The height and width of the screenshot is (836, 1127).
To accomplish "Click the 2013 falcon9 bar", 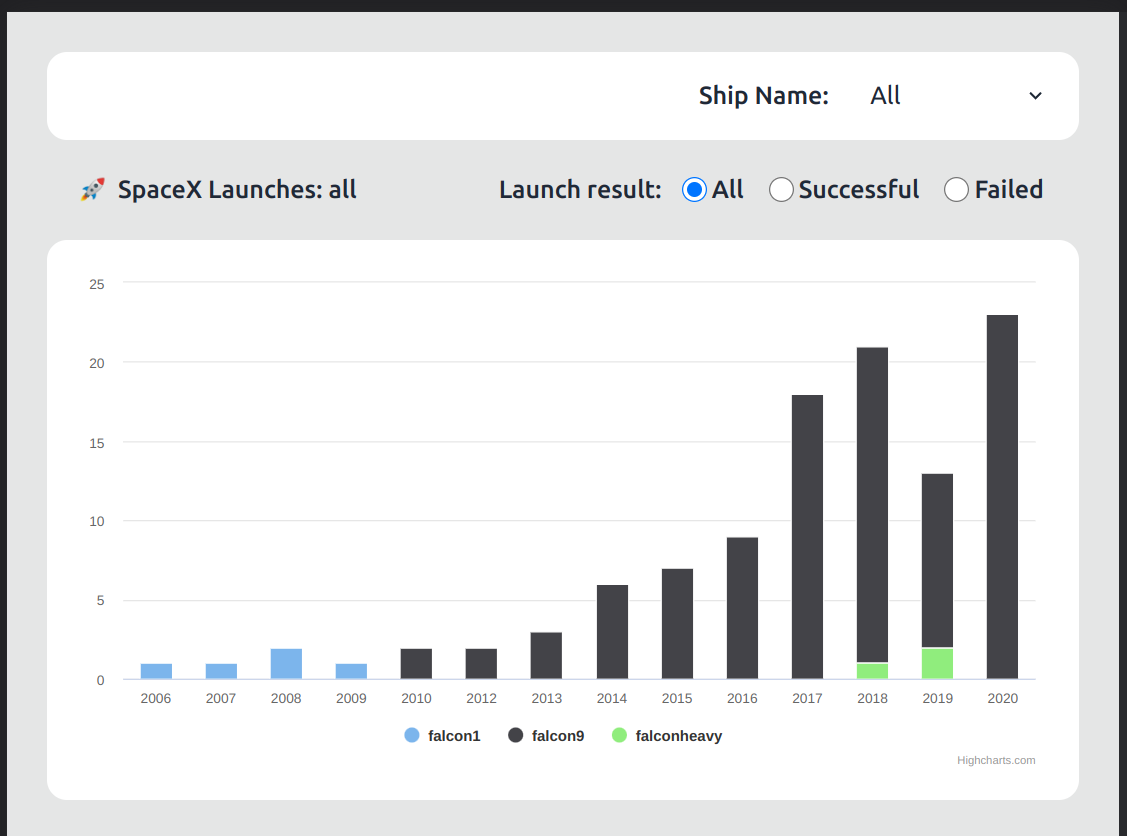I will [x=546, y=656].
